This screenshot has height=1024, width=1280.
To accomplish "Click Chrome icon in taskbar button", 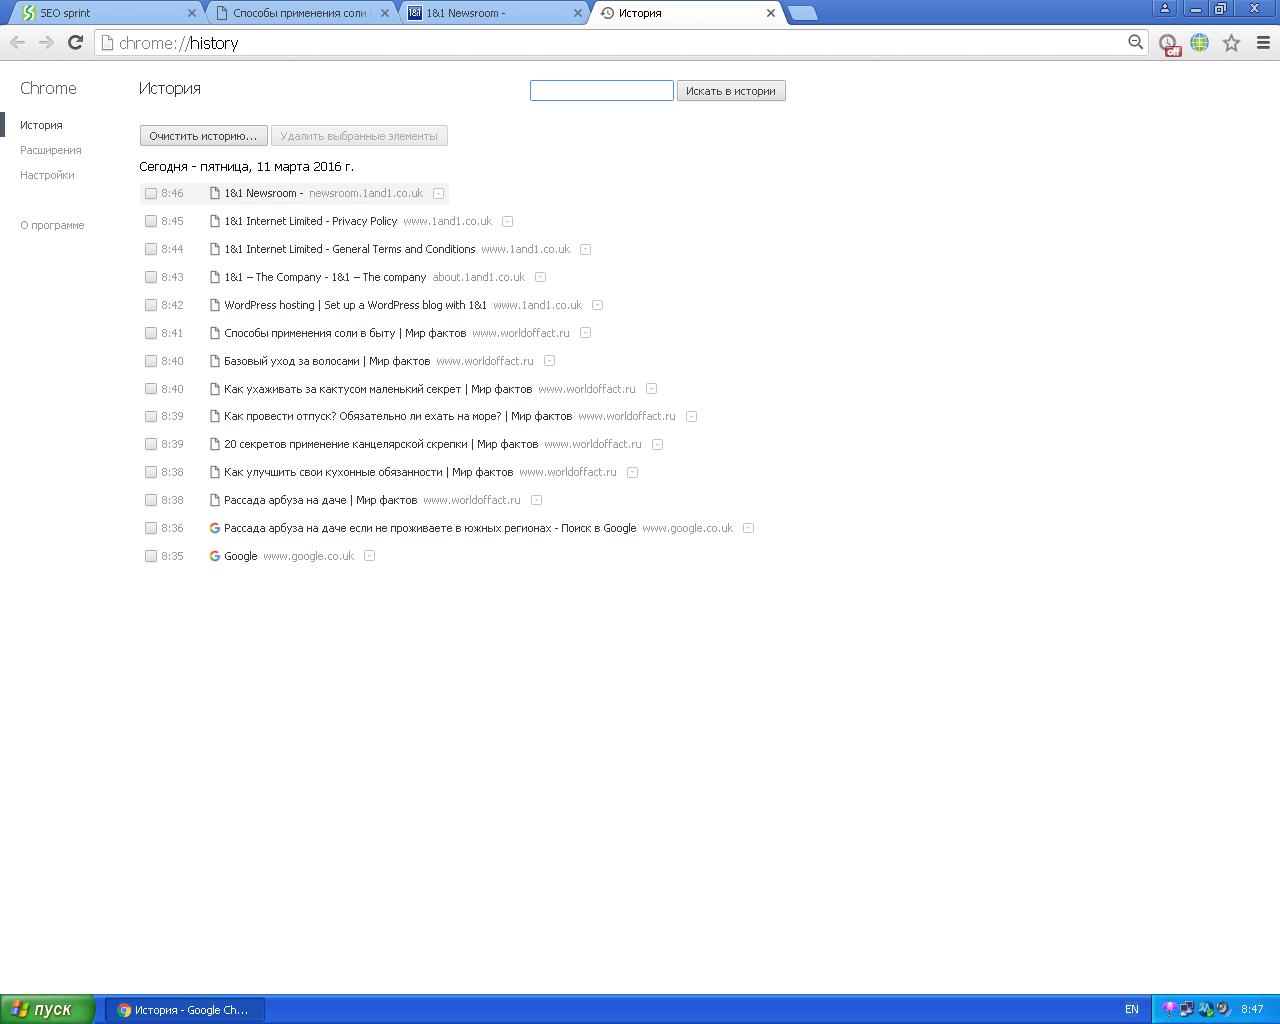I will click(124, 1010).
